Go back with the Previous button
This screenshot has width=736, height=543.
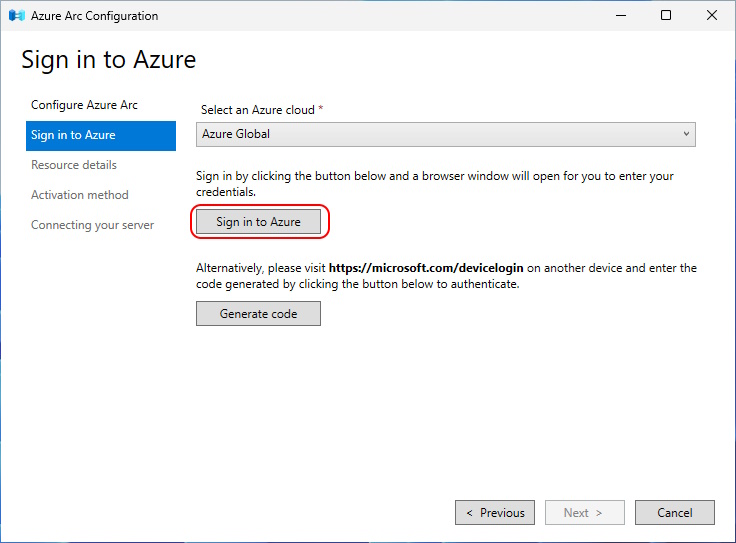click(495, 512)
